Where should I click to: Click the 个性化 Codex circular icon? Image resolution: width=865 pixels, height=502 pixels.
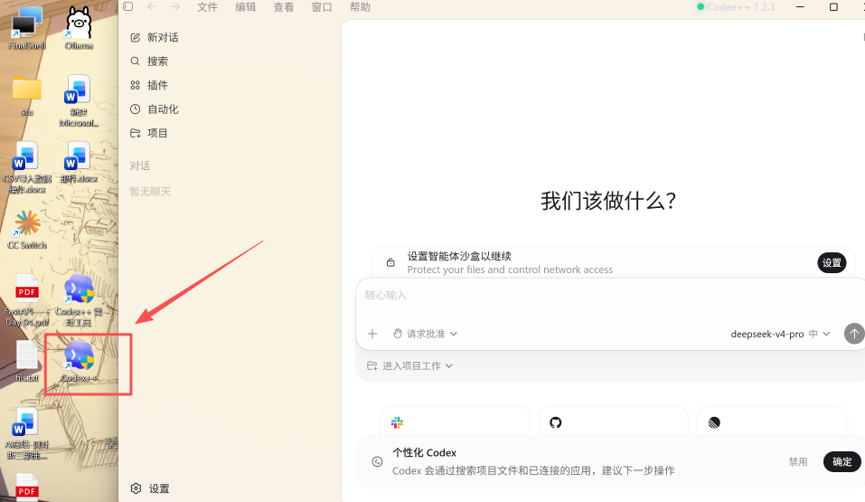tap(377, 462)
